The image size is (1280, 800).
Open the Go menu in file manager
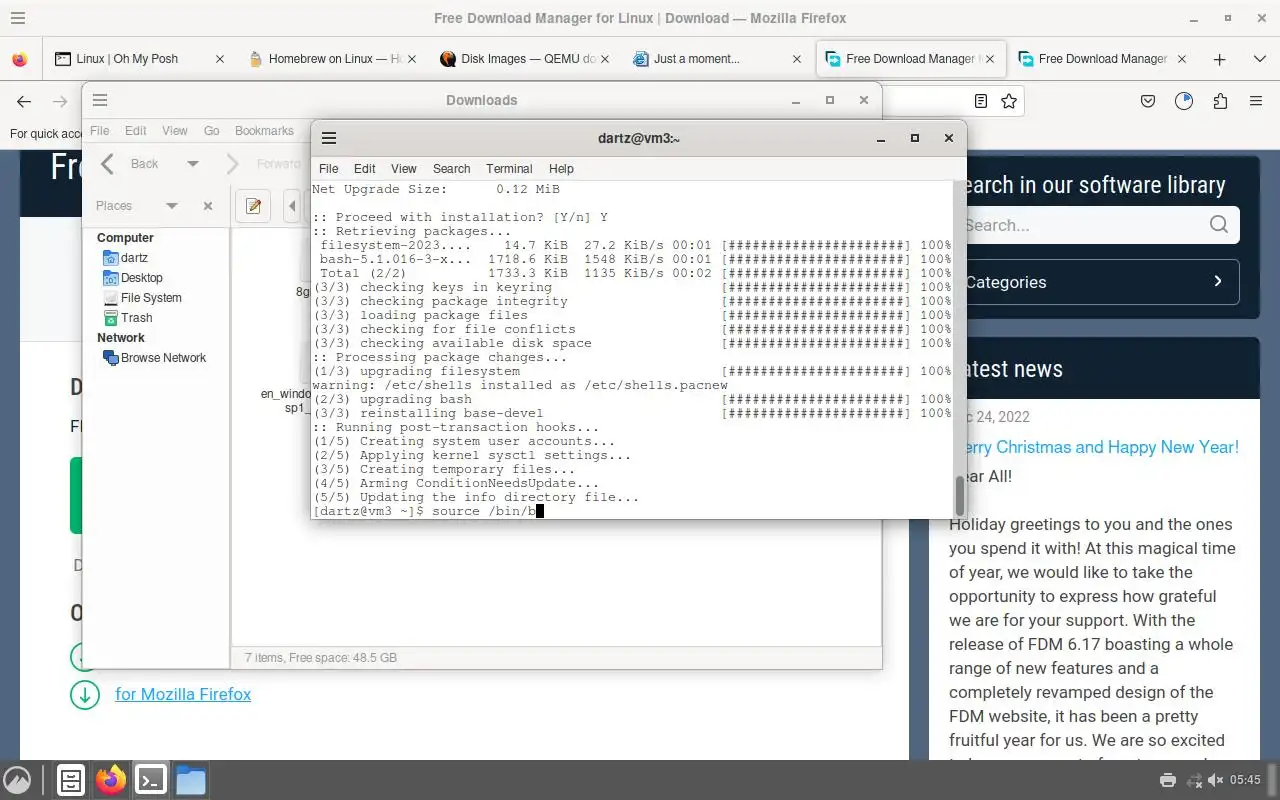(x=212, y=131)
